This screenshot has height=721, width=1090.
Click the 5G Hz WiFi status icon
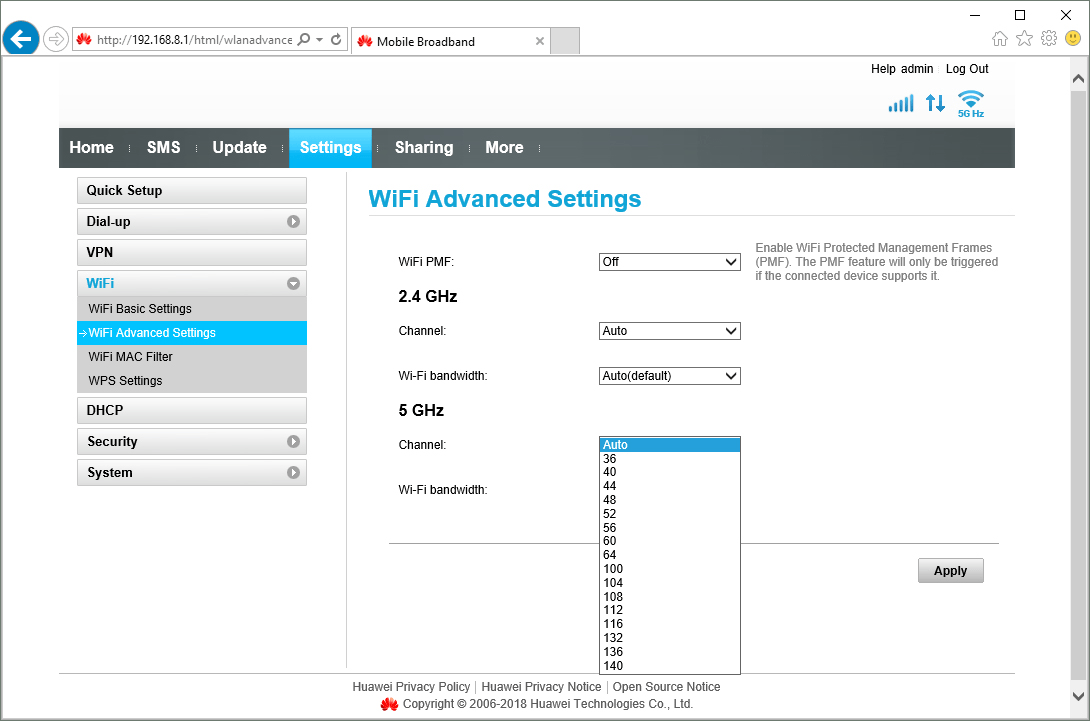pyautogui.click(x=970, y=103)
